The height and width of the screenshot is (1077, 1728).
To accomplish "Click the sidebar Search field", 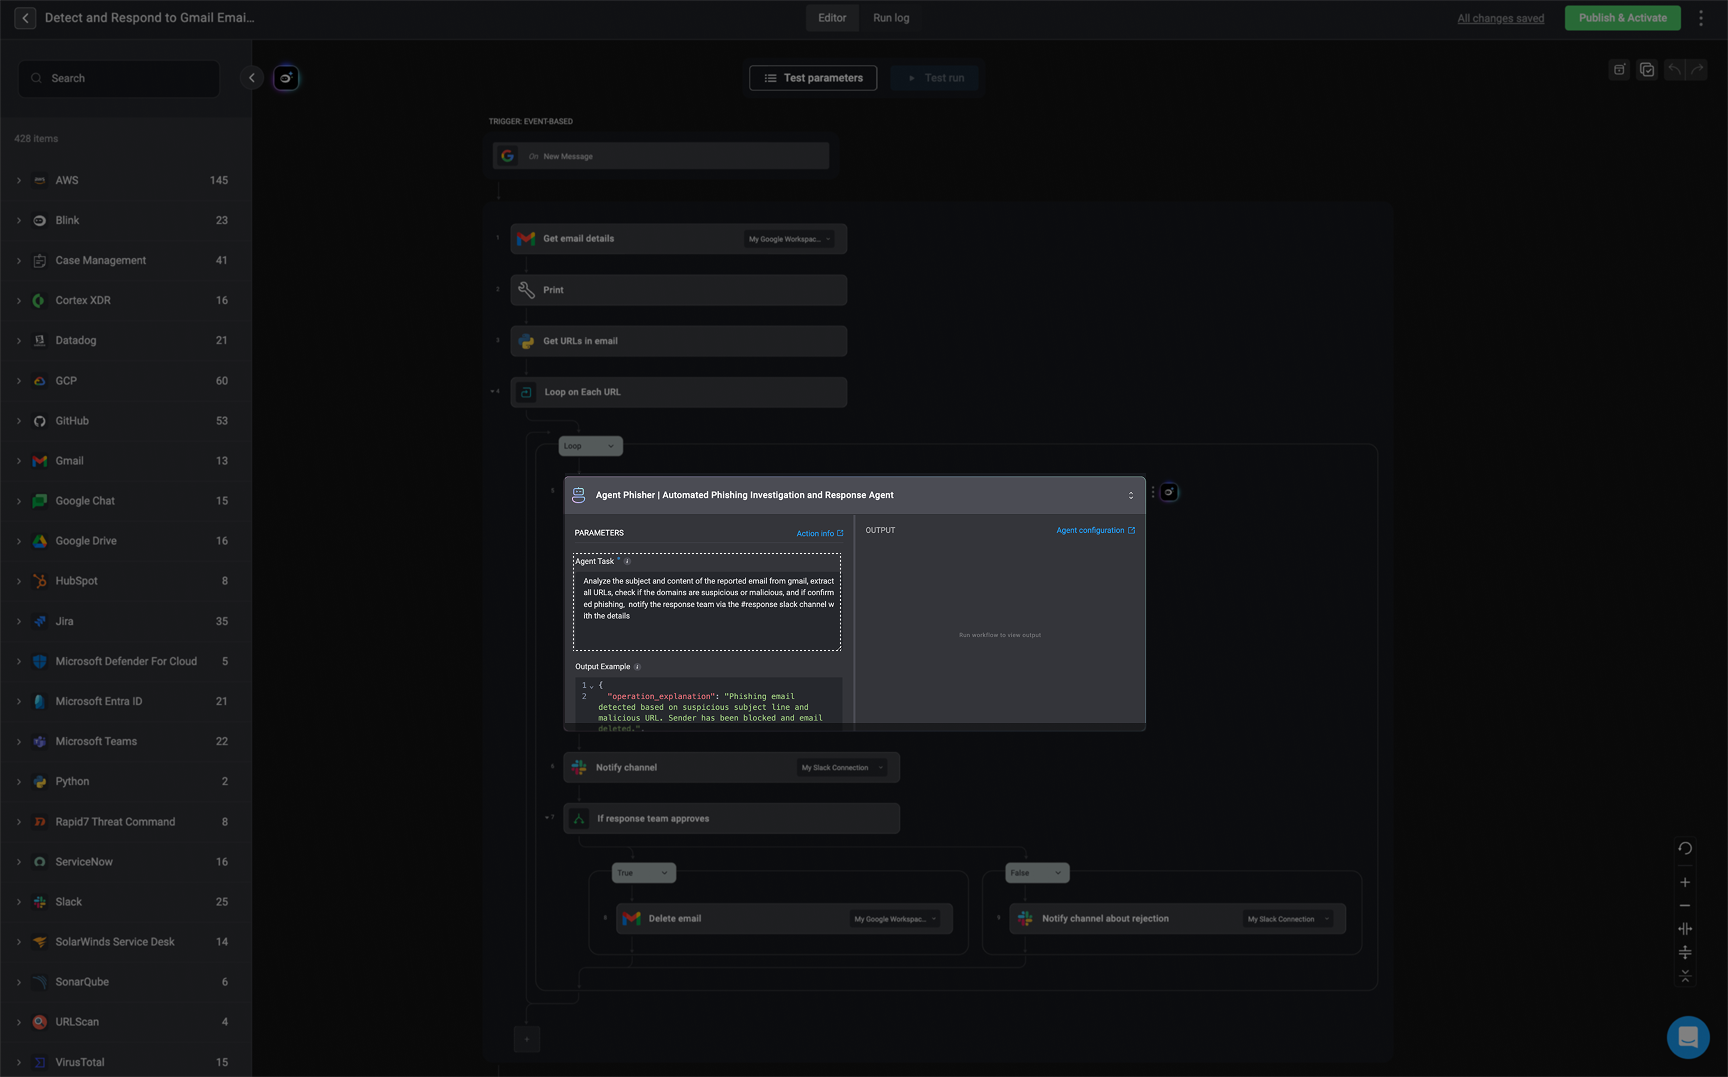I will 119,78.
